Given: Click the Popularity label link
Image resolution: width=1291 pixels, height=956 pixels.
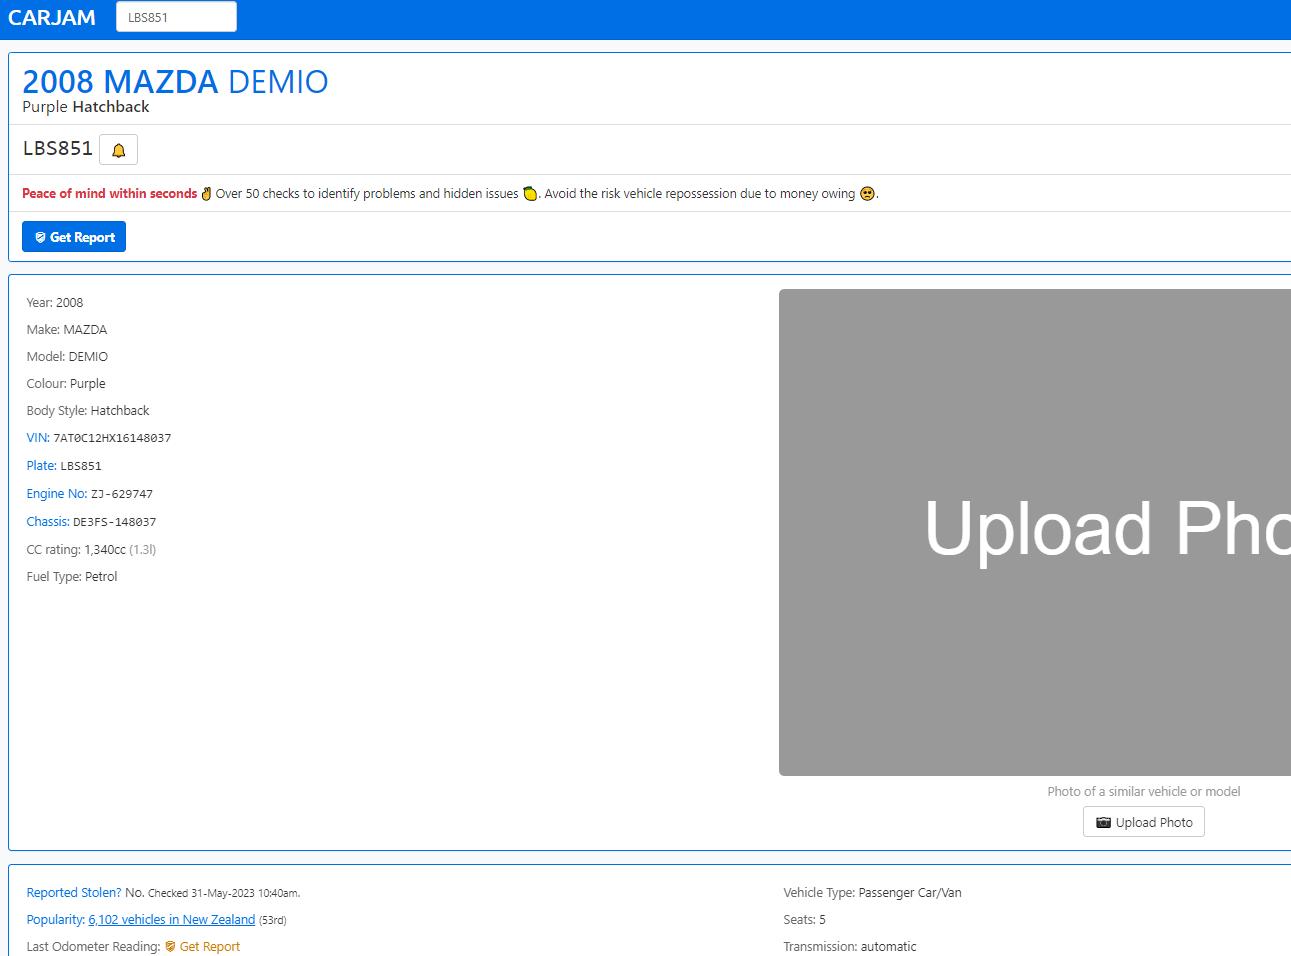Looking at the screenshot, I should (x=55, y=920).
